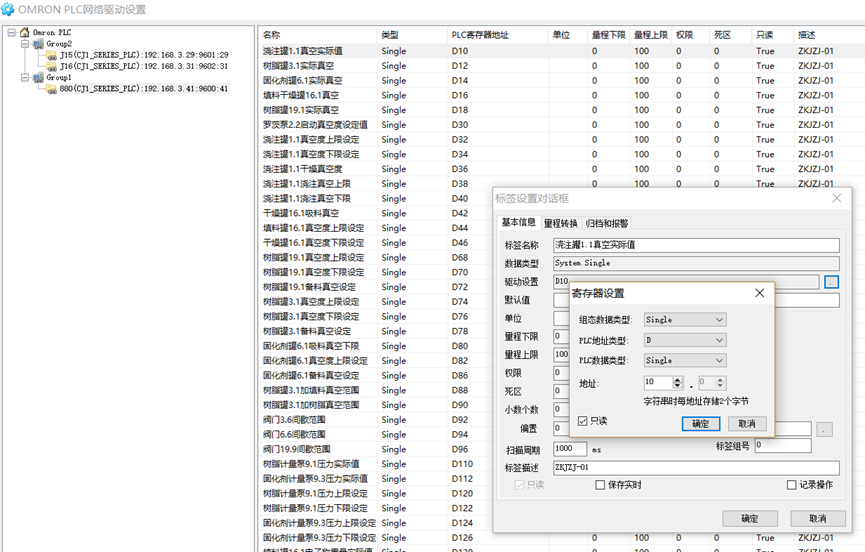Click 取消 in 寄存器设置 dialog
This screenshot has width=865, height=552.
point(747,424)
